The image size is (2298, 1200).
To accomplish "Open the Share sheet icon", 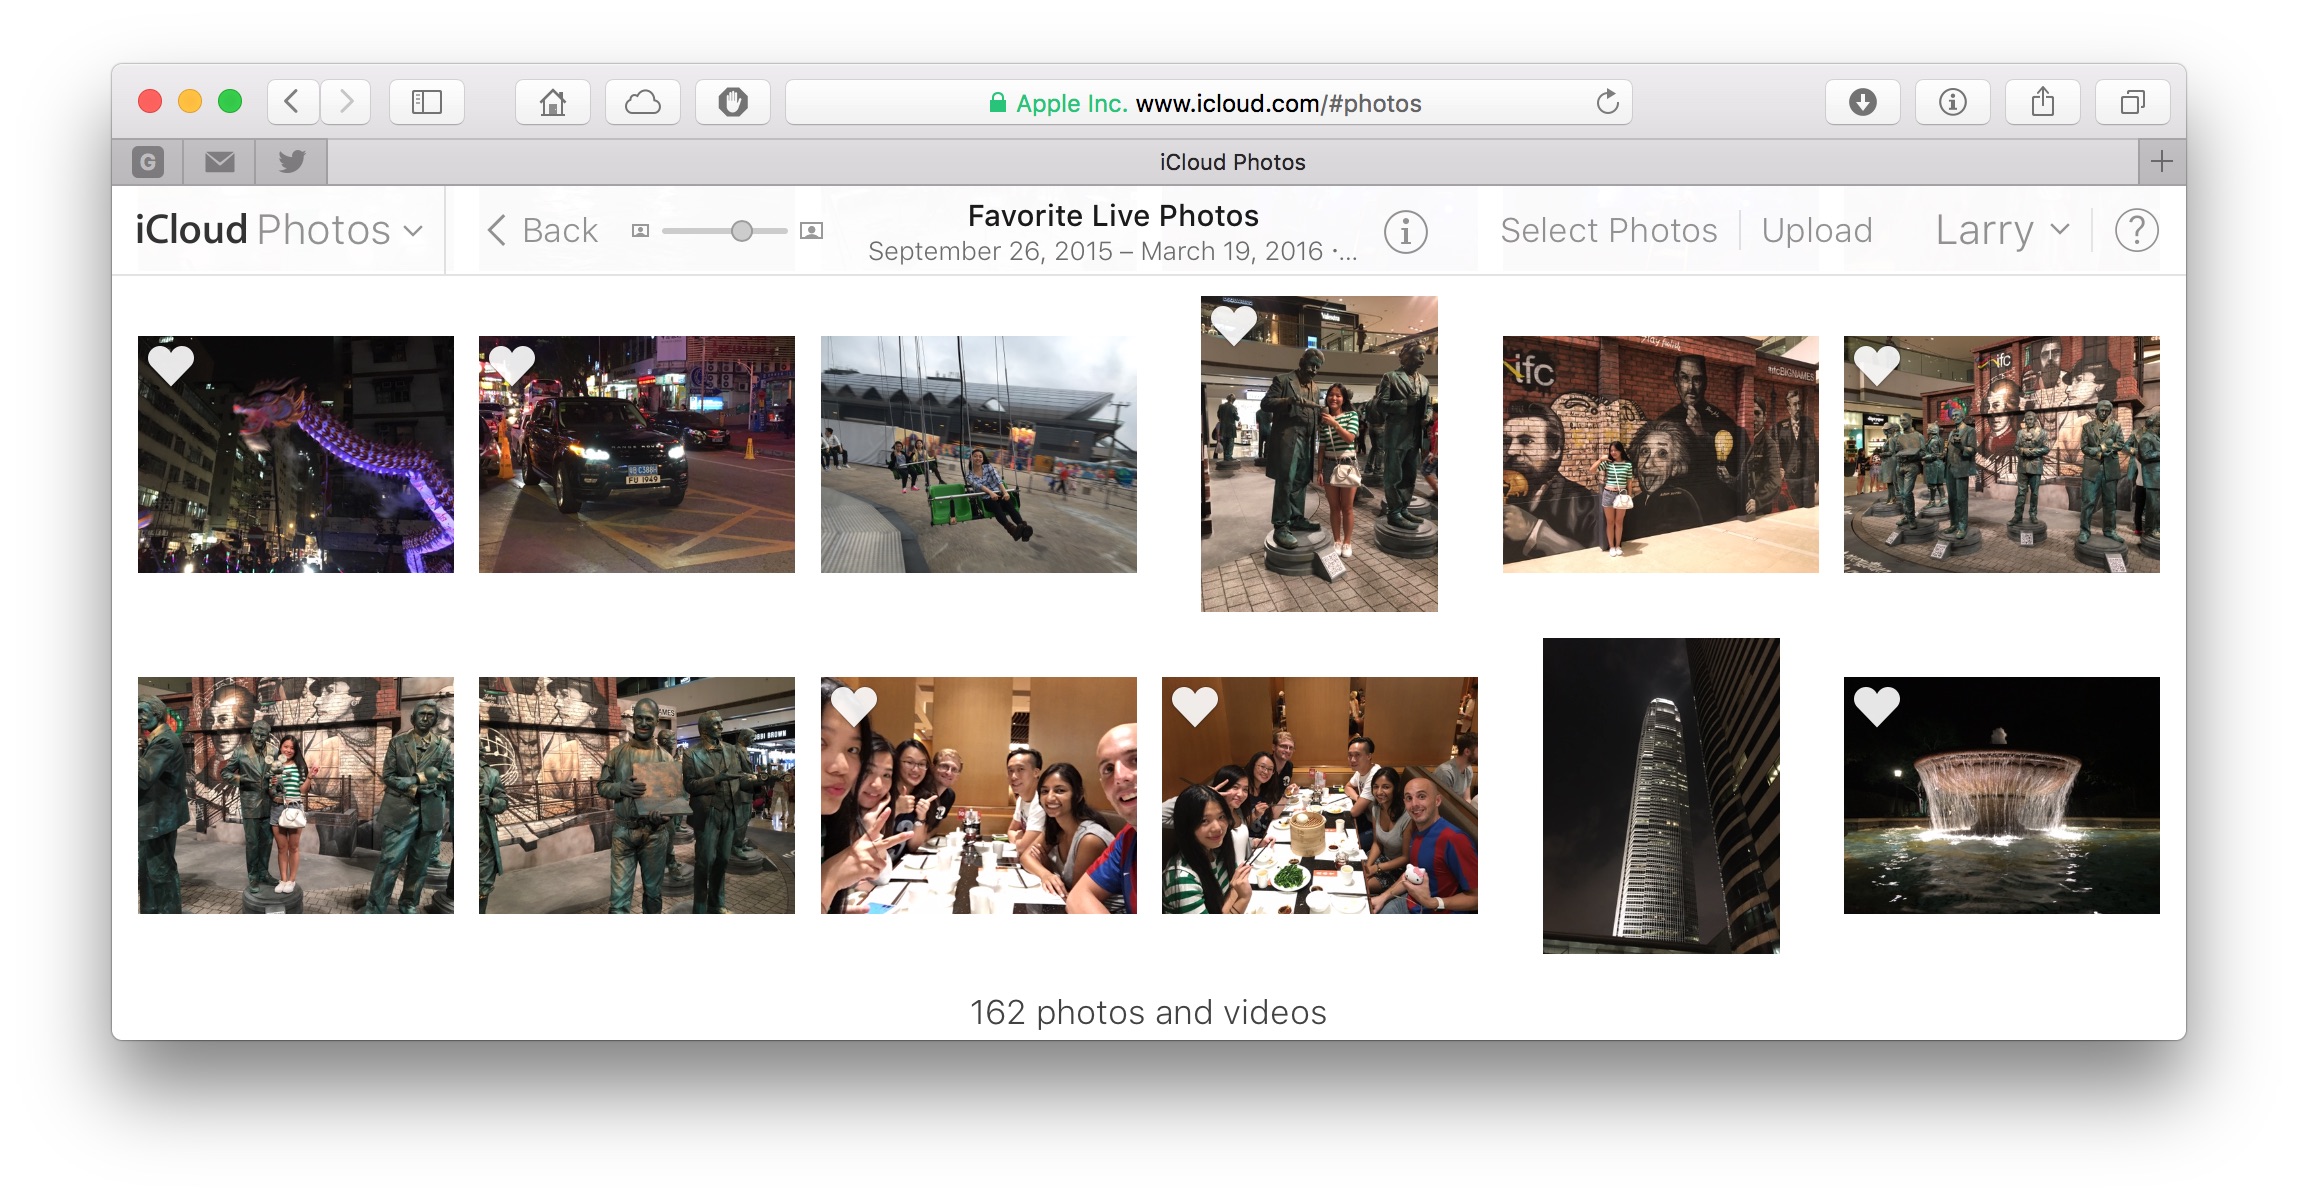I will pyautogui.click(x=2043, y=101).
